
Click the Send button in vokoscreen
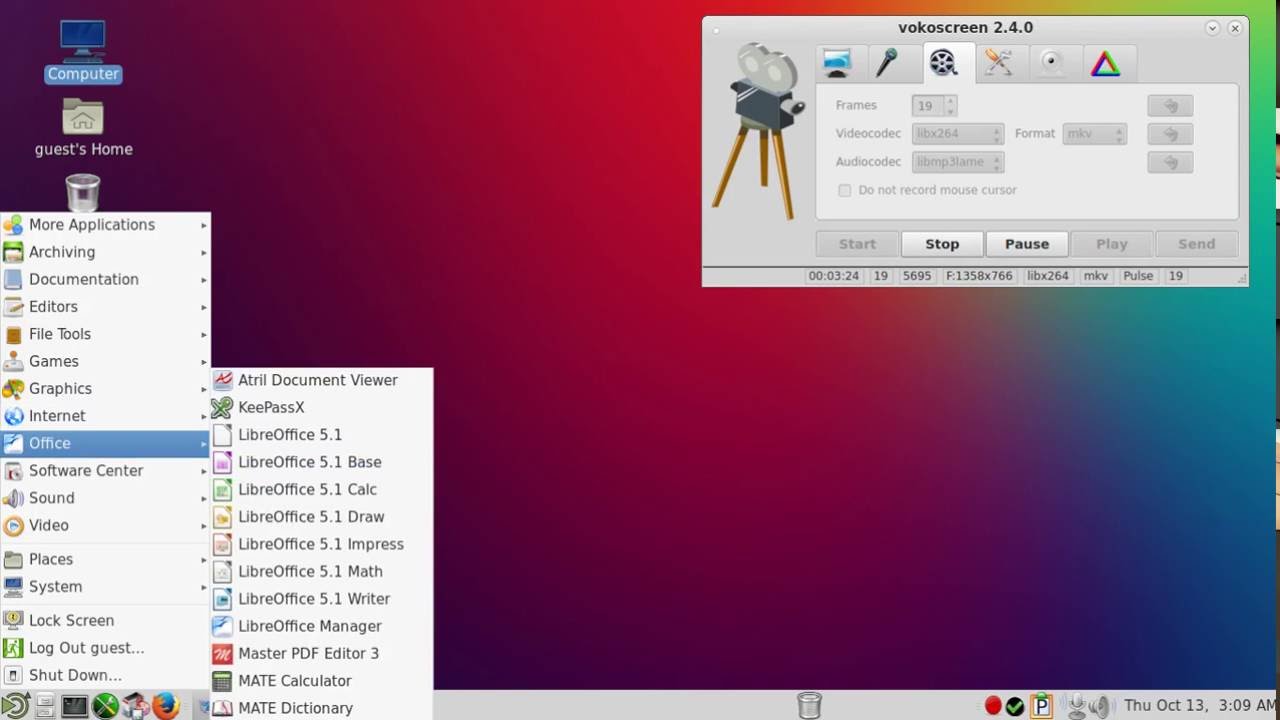tap(1196, 244)
